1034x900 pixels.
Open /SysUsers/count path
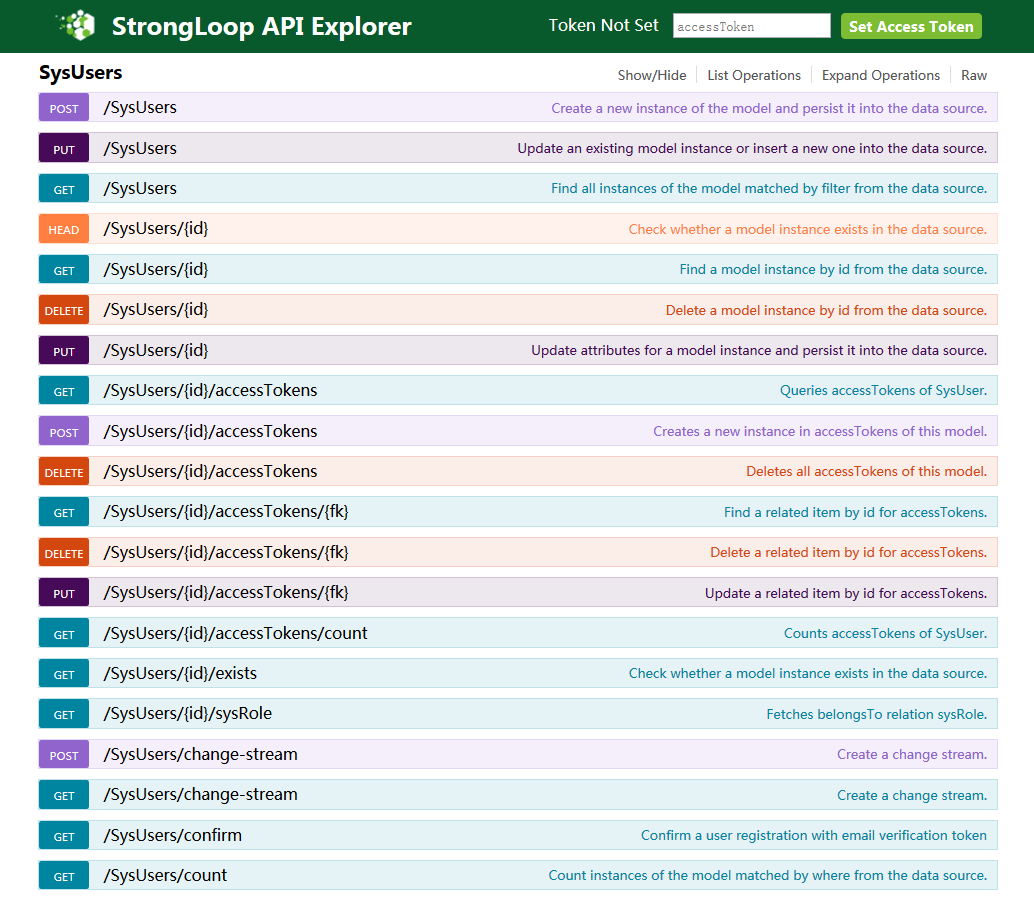click(165, 876)
